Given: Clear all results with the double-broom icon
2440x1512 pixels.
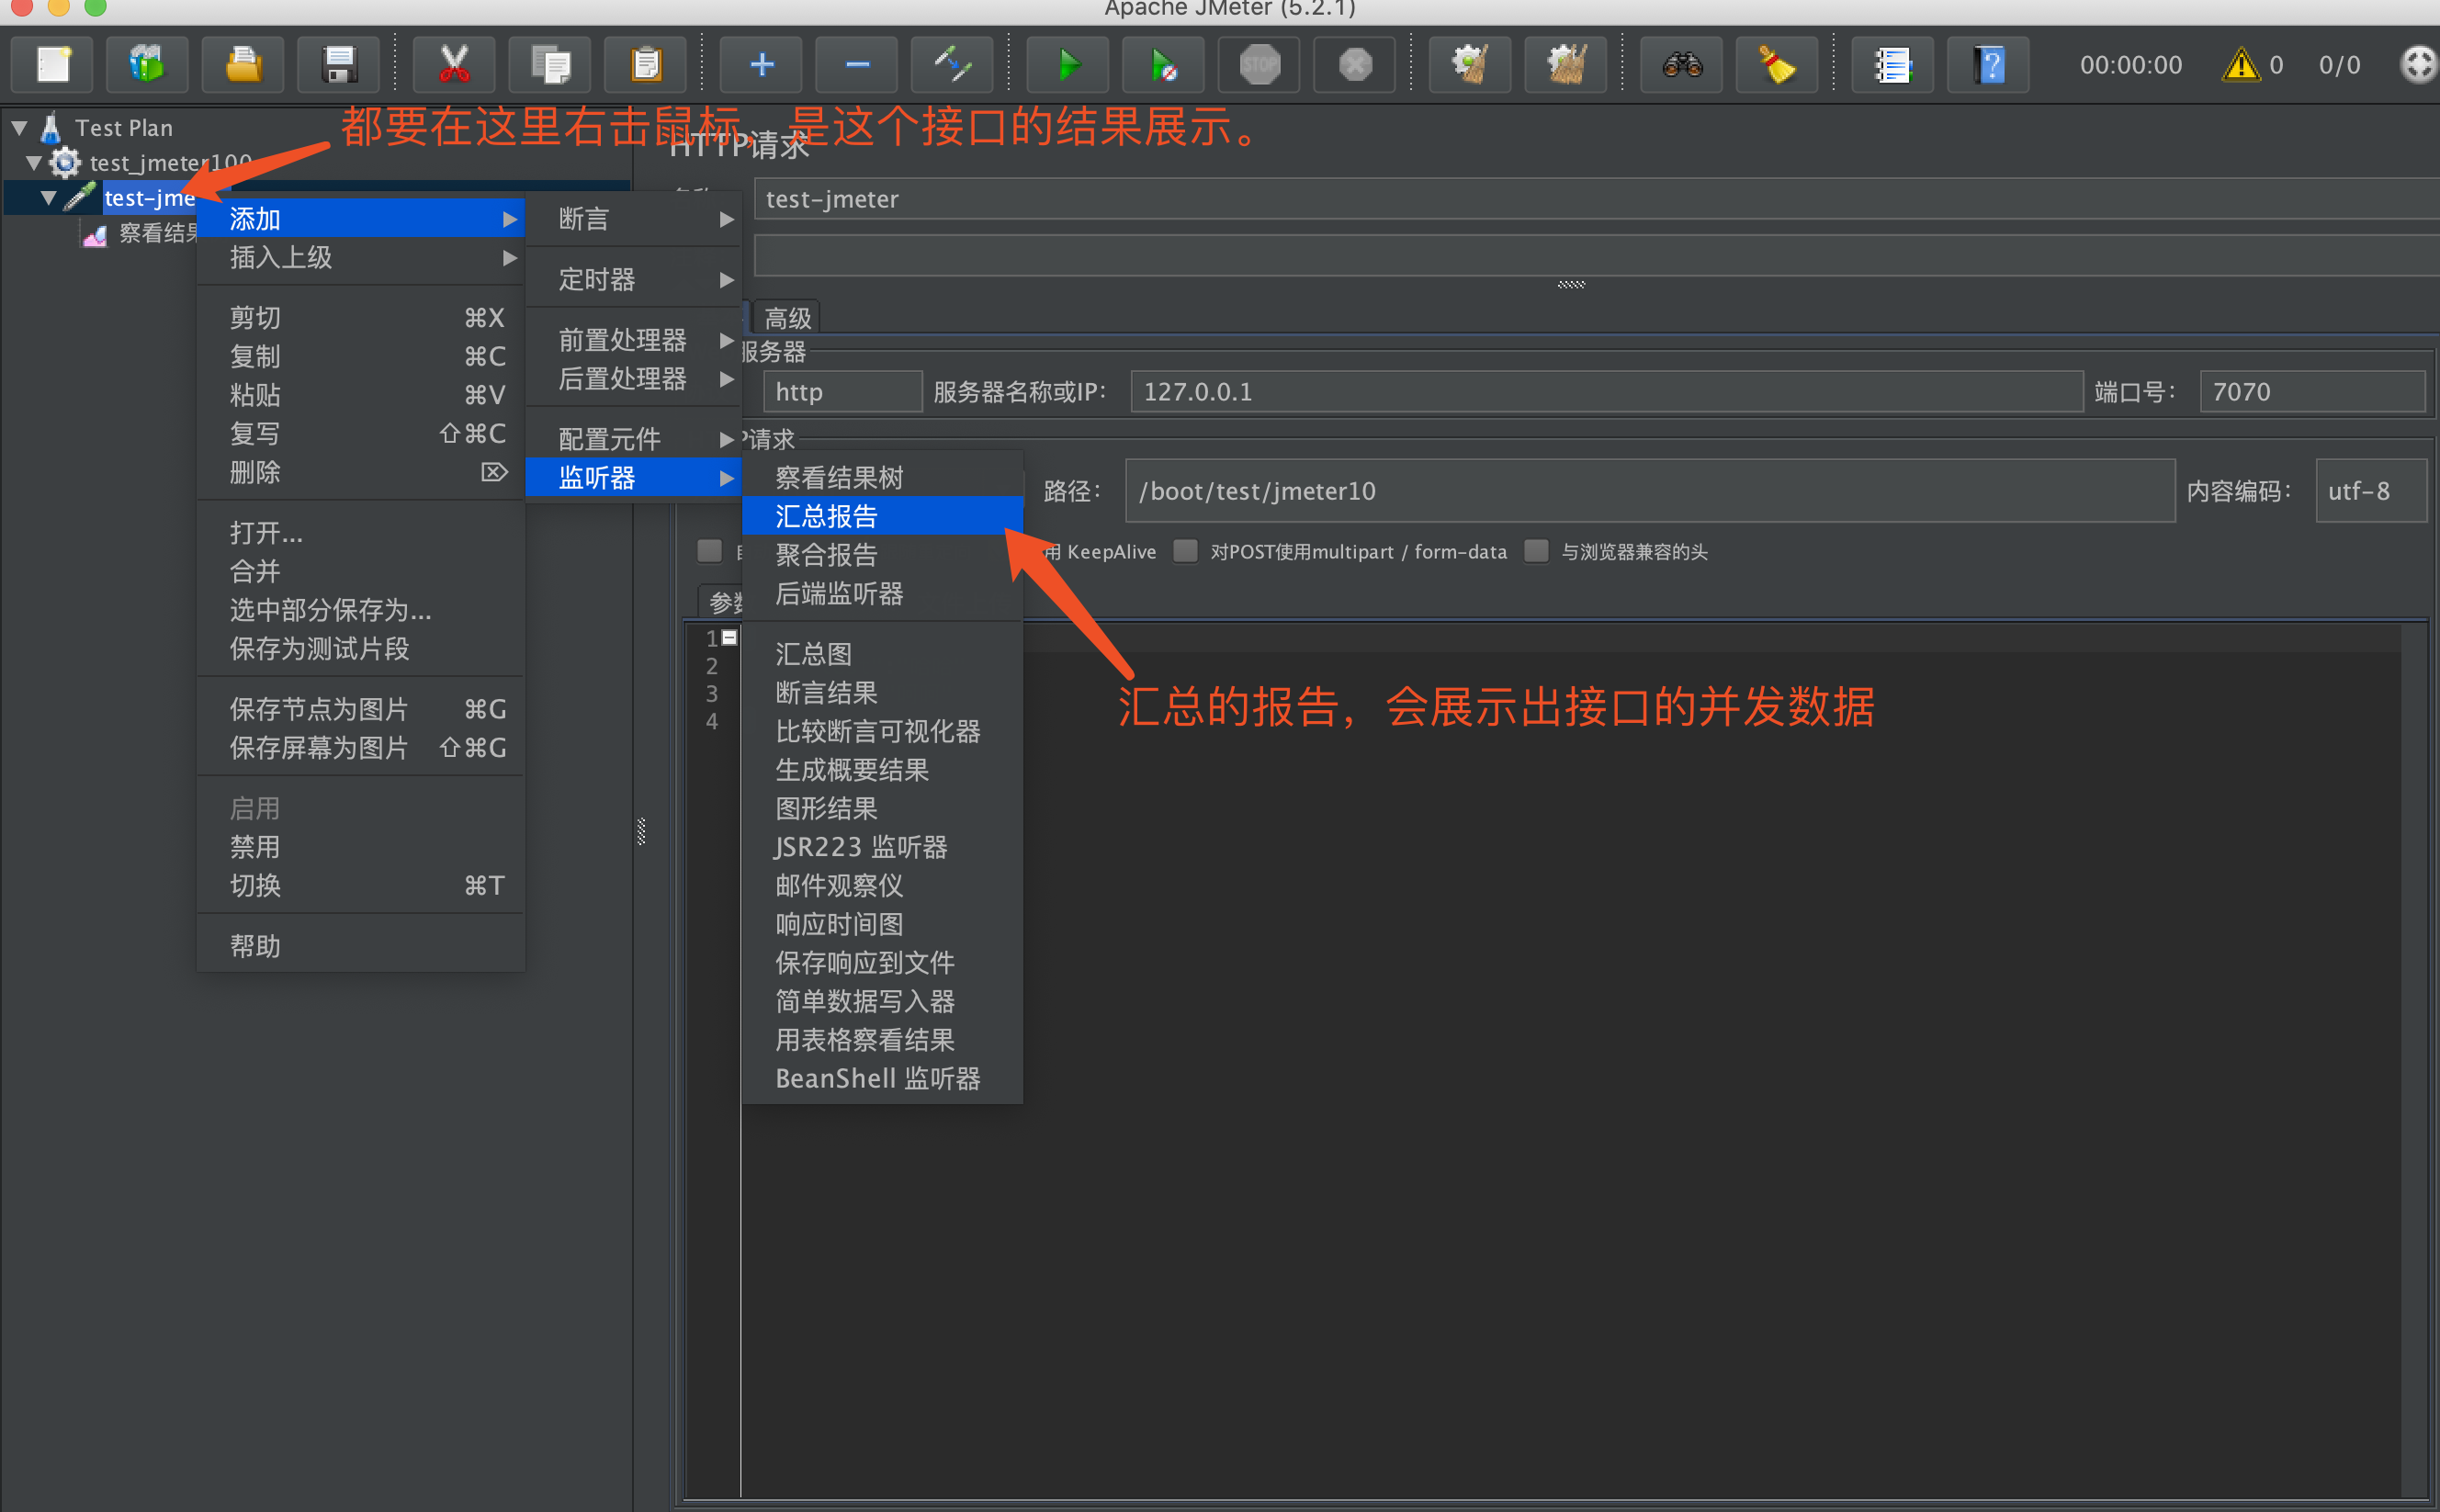Looking at the screenshot, I should [1566, 65].
